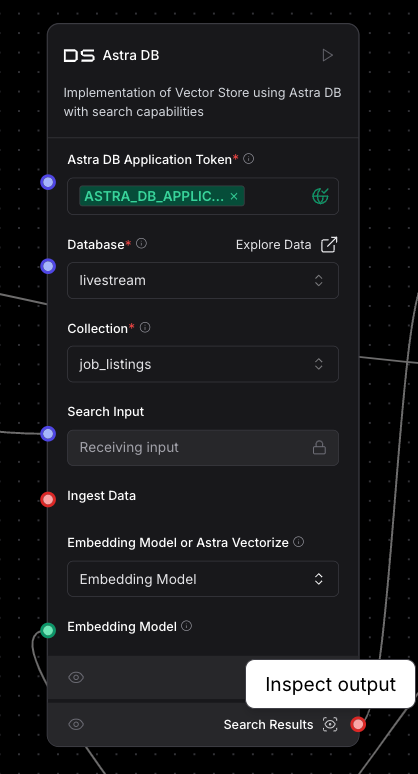Open the Explore Data link
418x774 pixels.
tap(287, 245)
